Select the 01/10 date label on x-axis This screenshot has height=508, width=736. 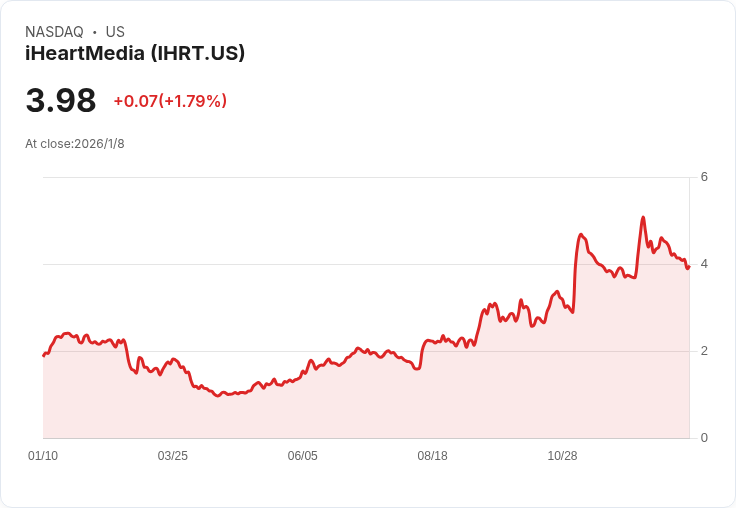coord(43,456)
